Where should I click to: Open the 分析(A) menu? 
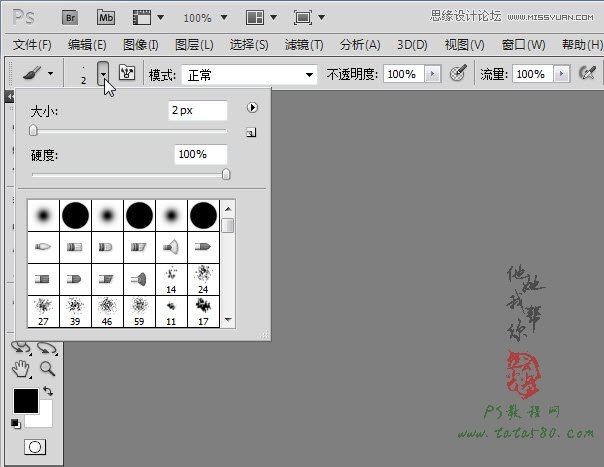(x=360, y=45)
